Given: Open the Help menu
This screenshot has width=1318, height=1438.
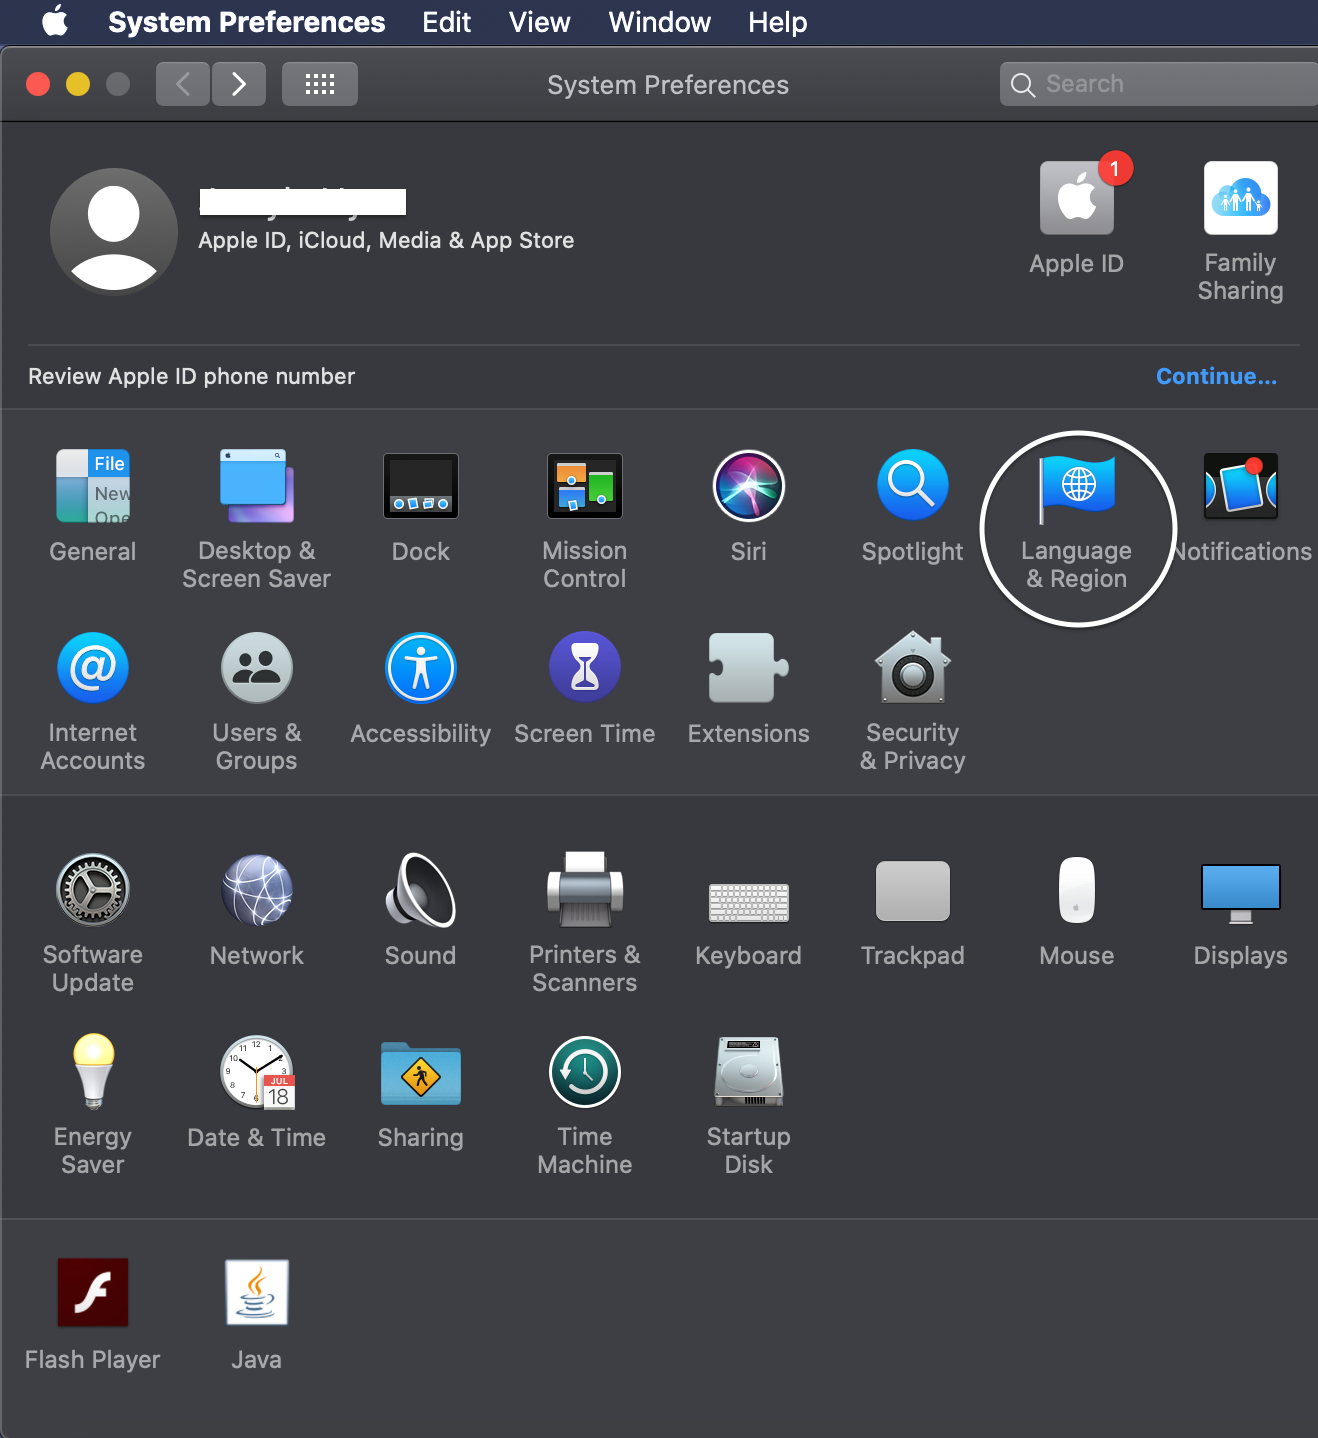Looking at the screenshot, I should coord(777,22).
